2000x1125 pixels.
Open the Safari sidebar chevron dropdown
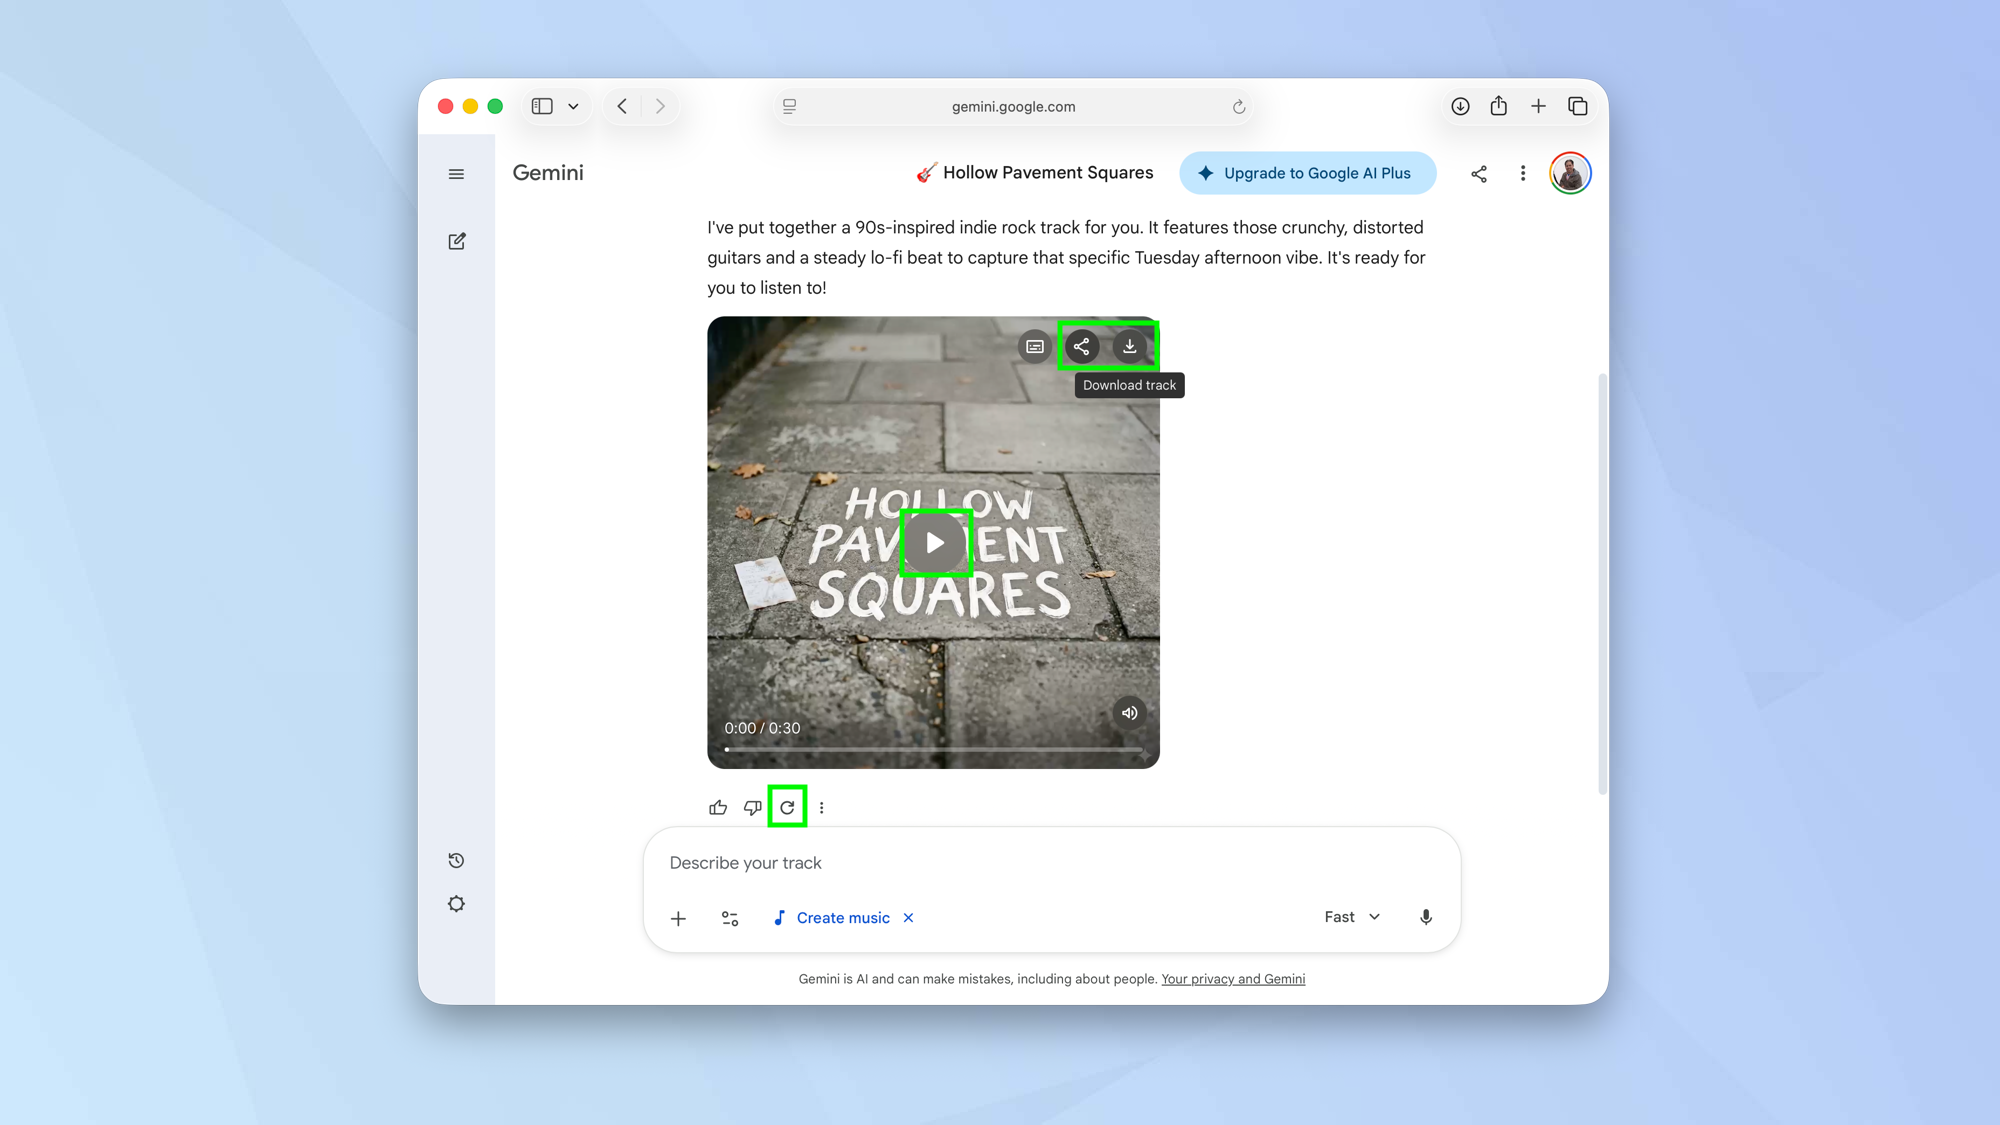click(573, 106)
